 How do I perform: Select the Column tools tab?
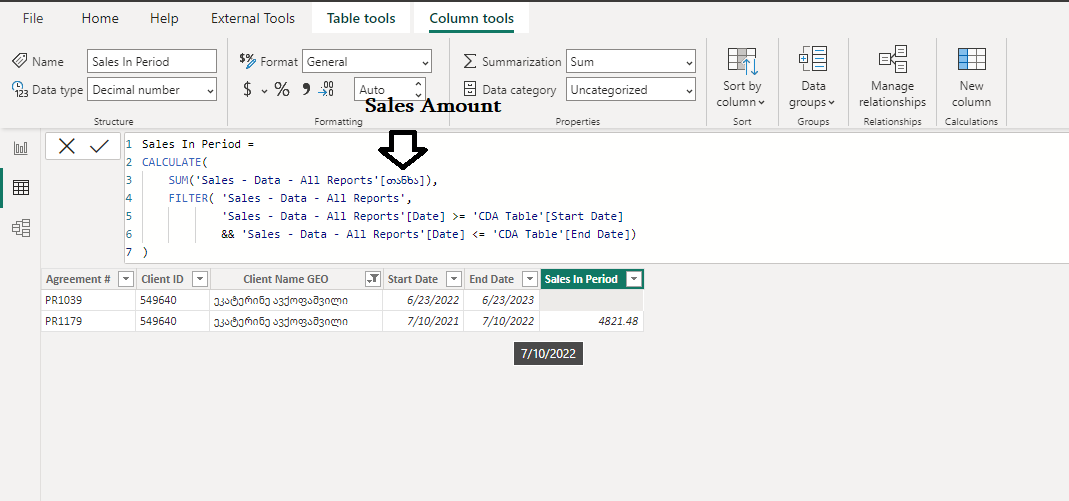(472, 18)
